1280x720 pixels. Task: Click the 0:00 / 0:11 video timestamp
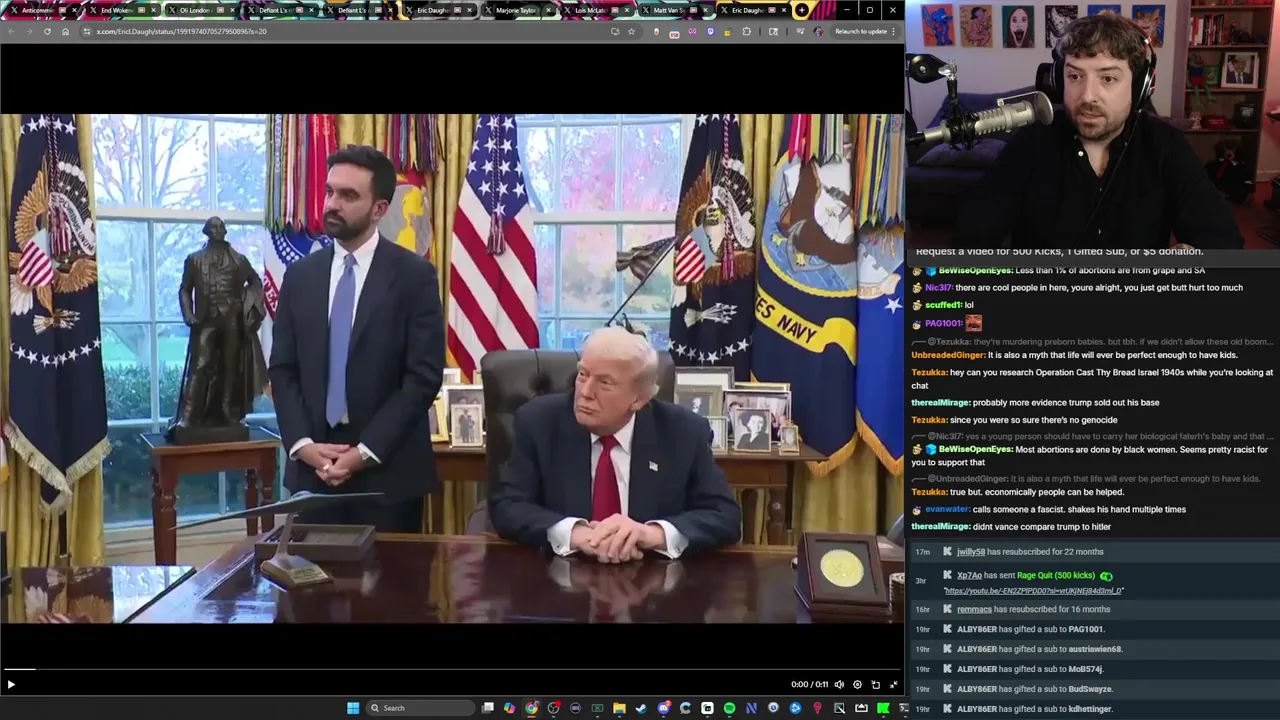coord(810,685)
